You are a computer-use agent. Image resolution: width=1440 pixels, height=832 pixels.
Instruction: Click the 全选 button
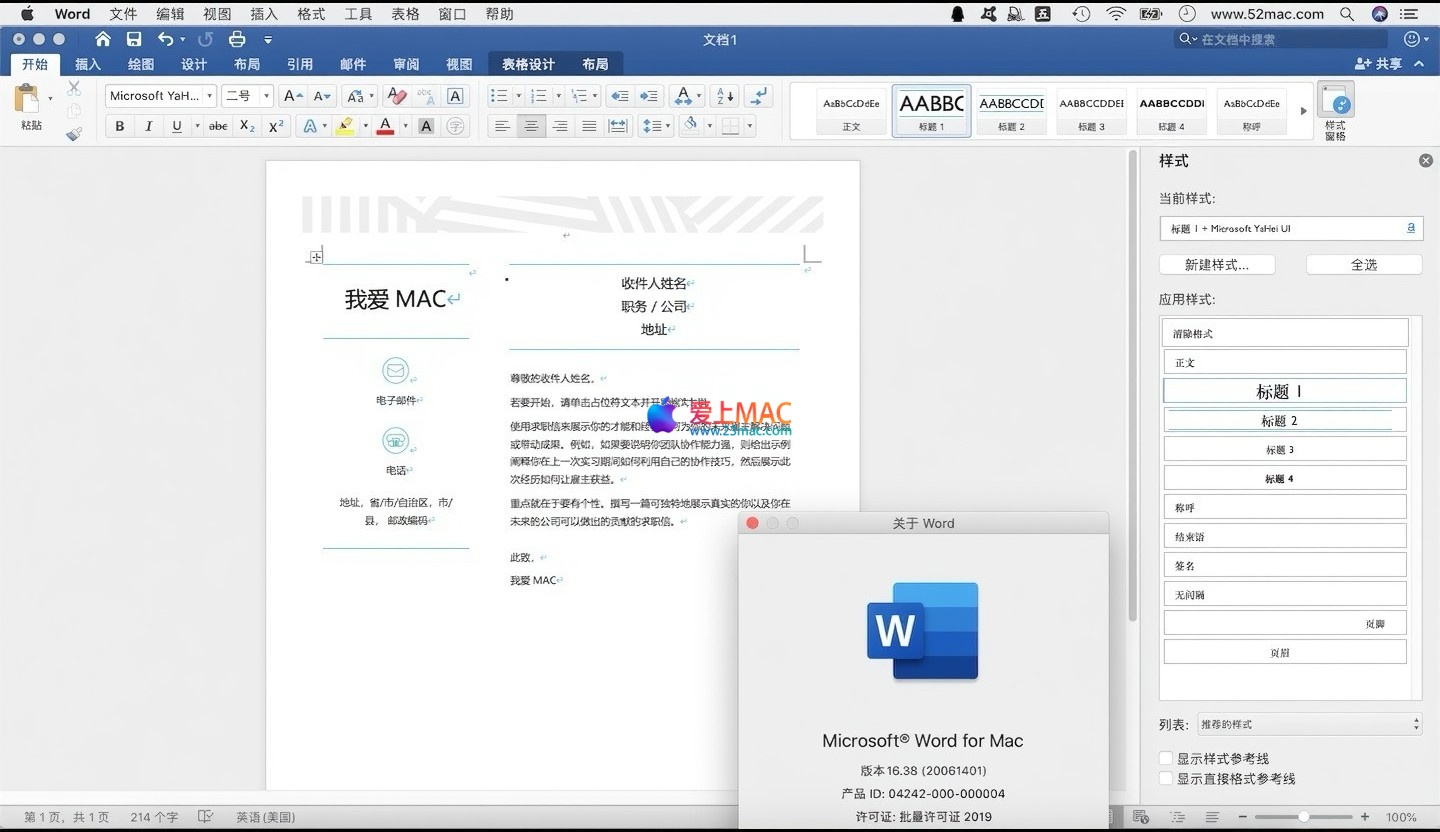click(x=1364, y=265)
